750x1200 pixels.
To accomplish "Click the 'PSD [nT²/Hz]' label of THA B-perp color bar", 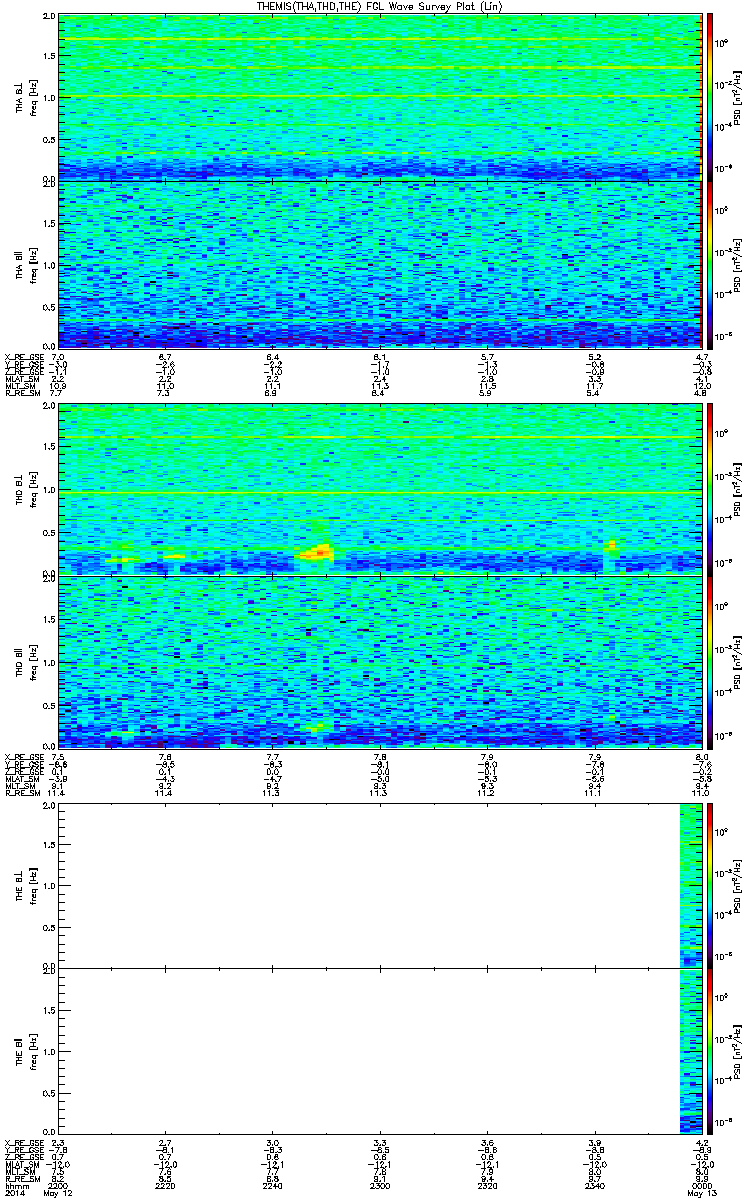I will click(737, 97).
